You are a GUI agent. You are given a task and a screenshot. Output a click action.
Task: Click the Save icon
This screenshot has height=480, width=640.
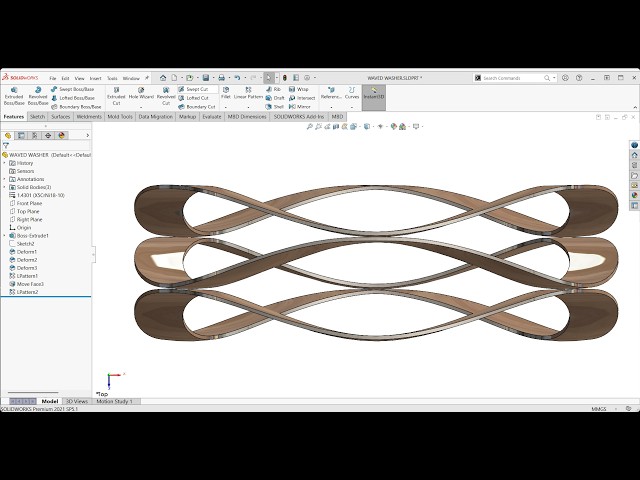coord(206,78)
